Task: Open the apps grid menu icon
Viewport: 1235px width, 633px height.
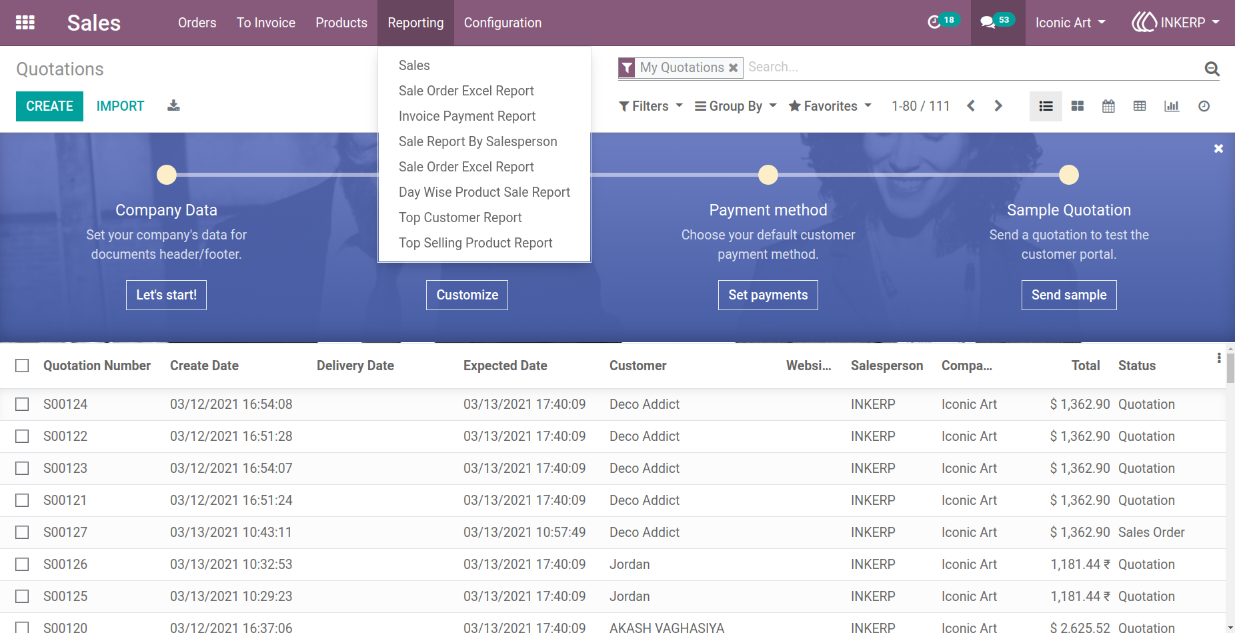Action: click(25, 22)
